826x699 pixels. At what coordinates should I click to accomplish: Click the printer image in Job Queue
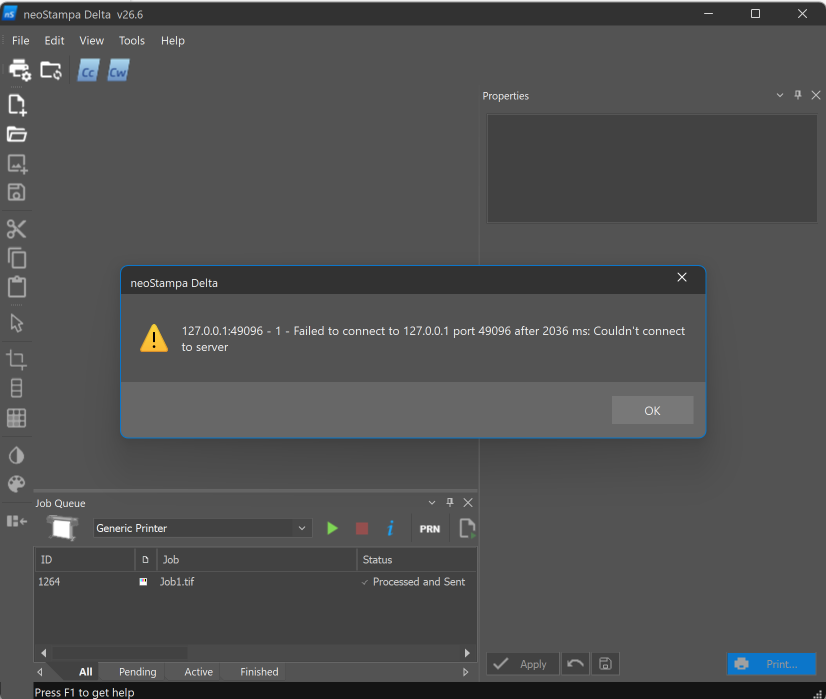[62, 528]
